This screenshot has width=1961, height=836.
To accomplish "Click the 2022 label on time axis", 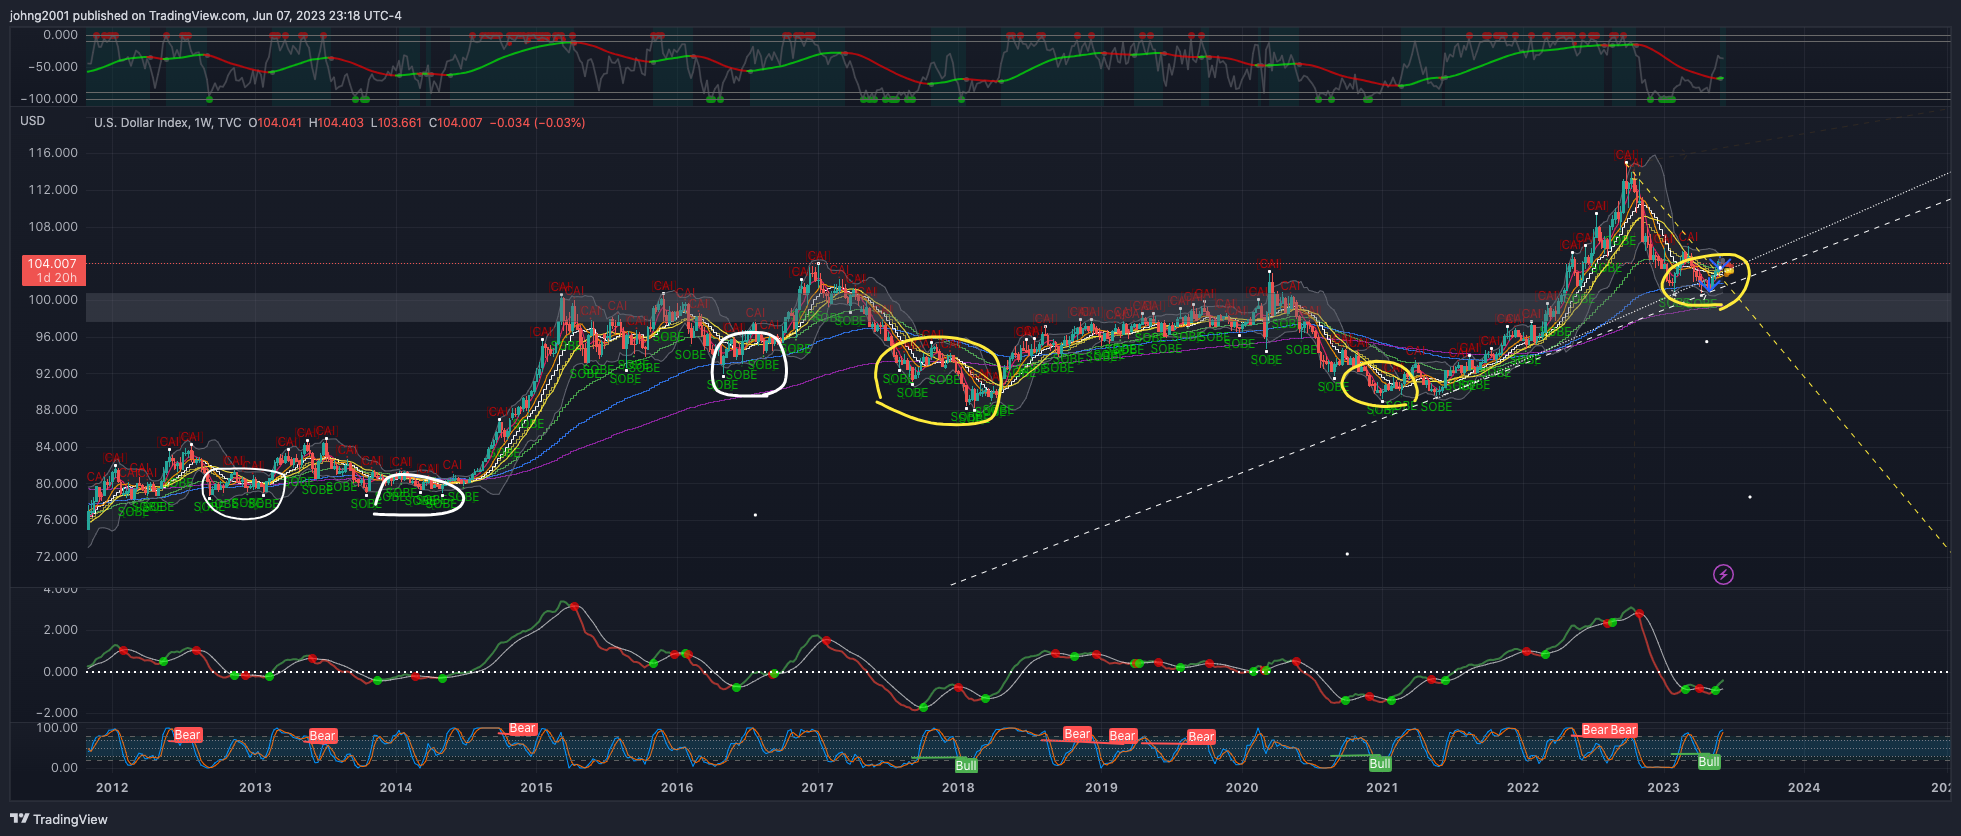I will (x=1523, y=788).
